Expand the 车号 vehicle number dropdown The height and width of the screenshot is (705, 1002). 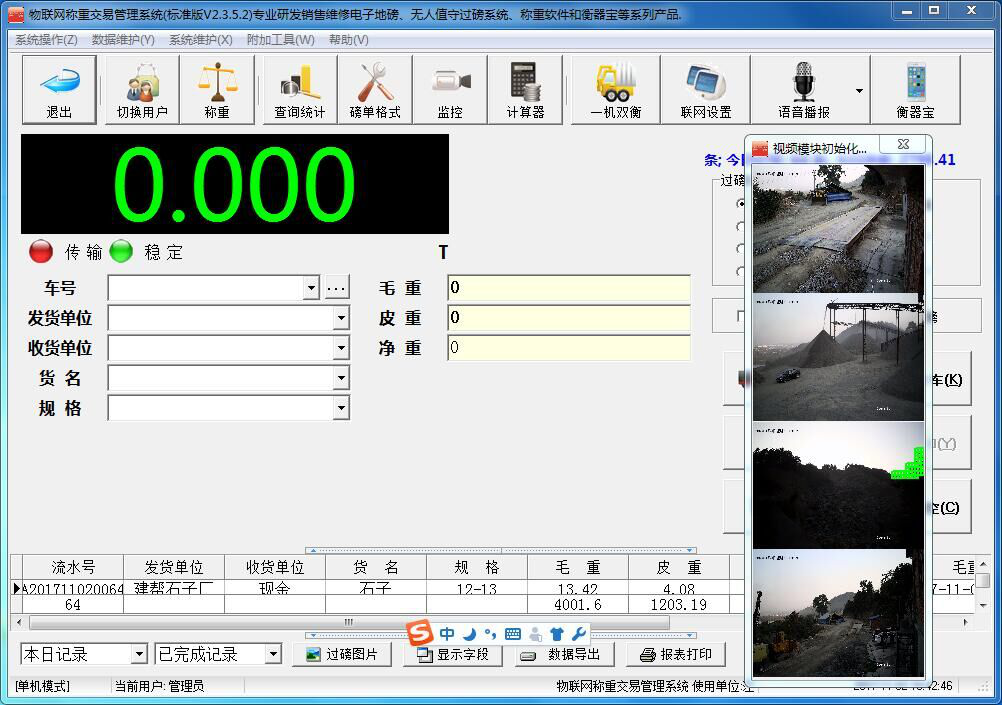(x=310, y=288)
